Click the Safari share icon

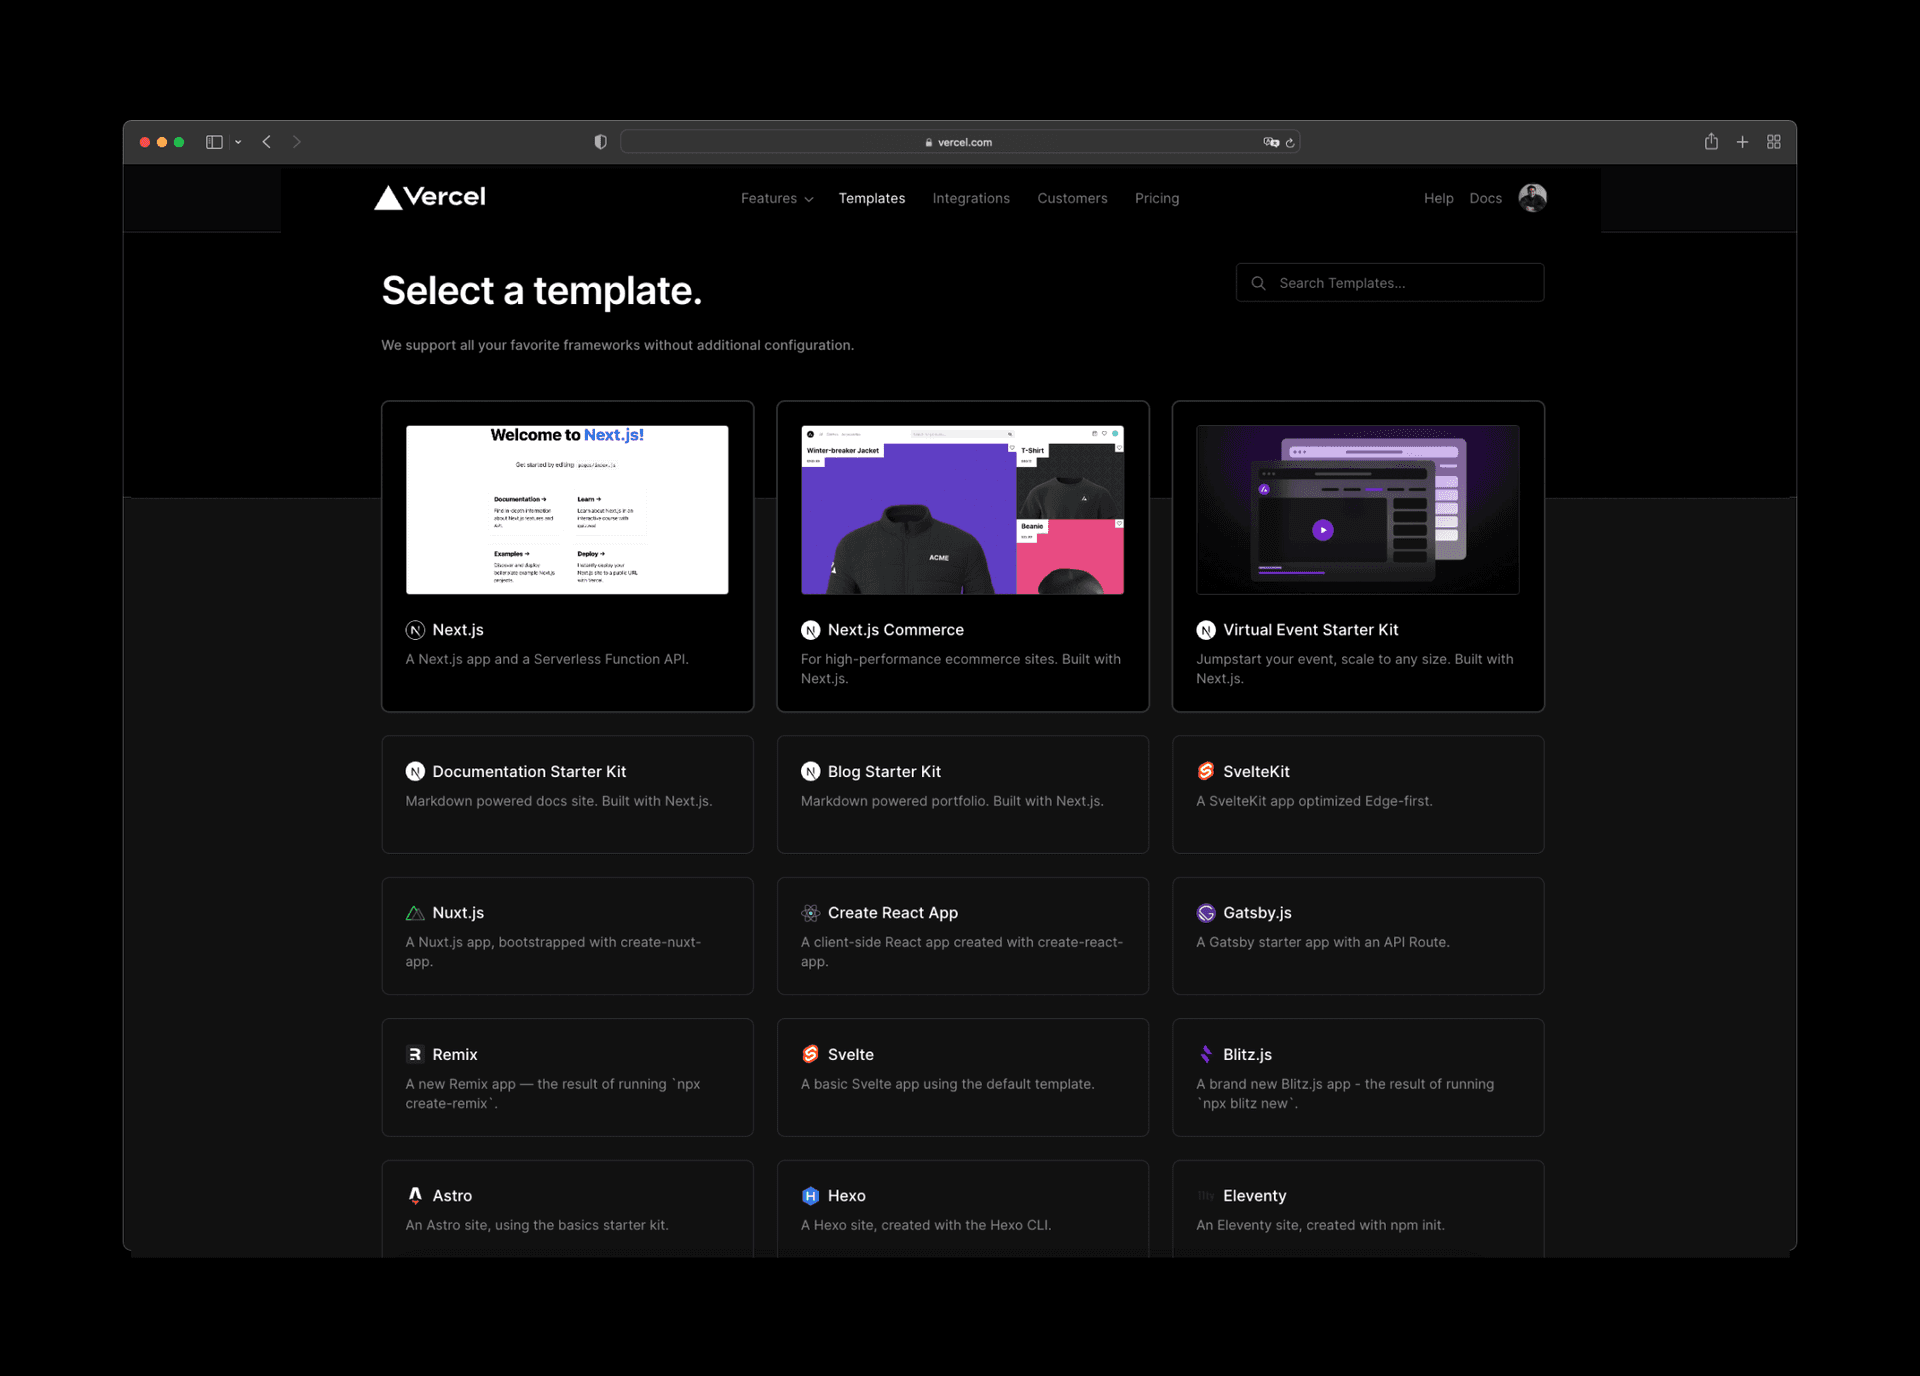pyautogui.click(x=1711, y=142)
